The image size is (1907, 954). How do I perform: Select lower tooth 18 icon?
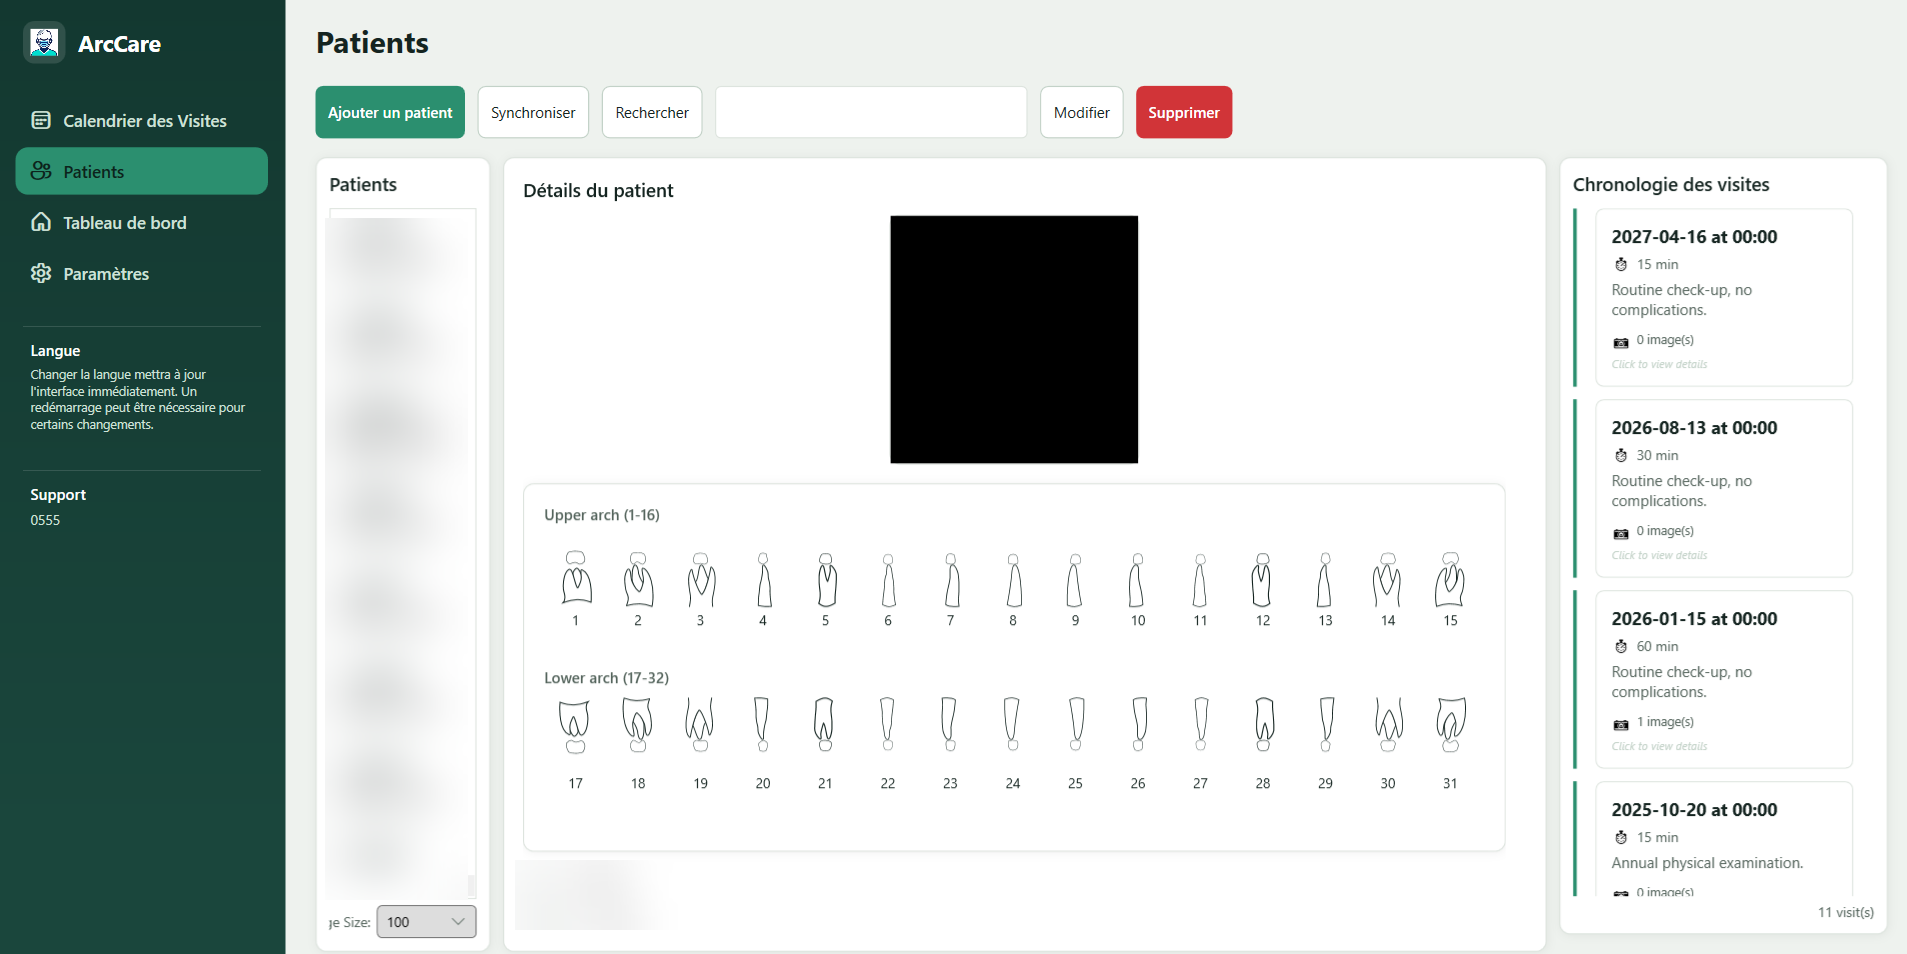(638, 725)
